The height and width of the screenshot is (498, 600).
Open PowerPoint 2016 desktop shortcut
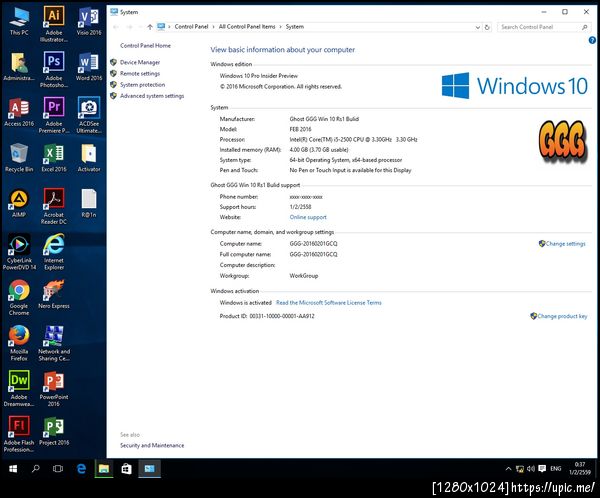tap(54, 388)
